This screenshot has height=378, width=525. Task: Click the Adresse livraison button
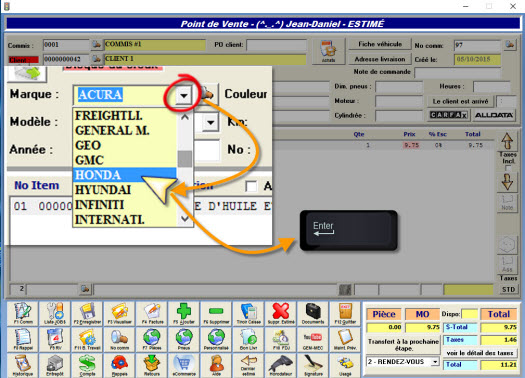[x=380, y=59]
